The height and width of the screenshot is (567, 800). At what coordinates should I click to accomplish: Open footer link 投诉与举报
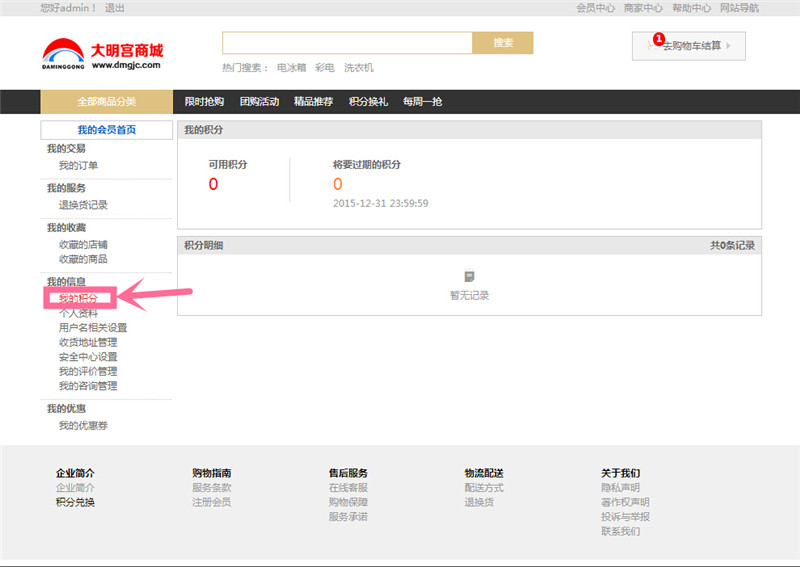pyautogui.click(x=625, y=516)
